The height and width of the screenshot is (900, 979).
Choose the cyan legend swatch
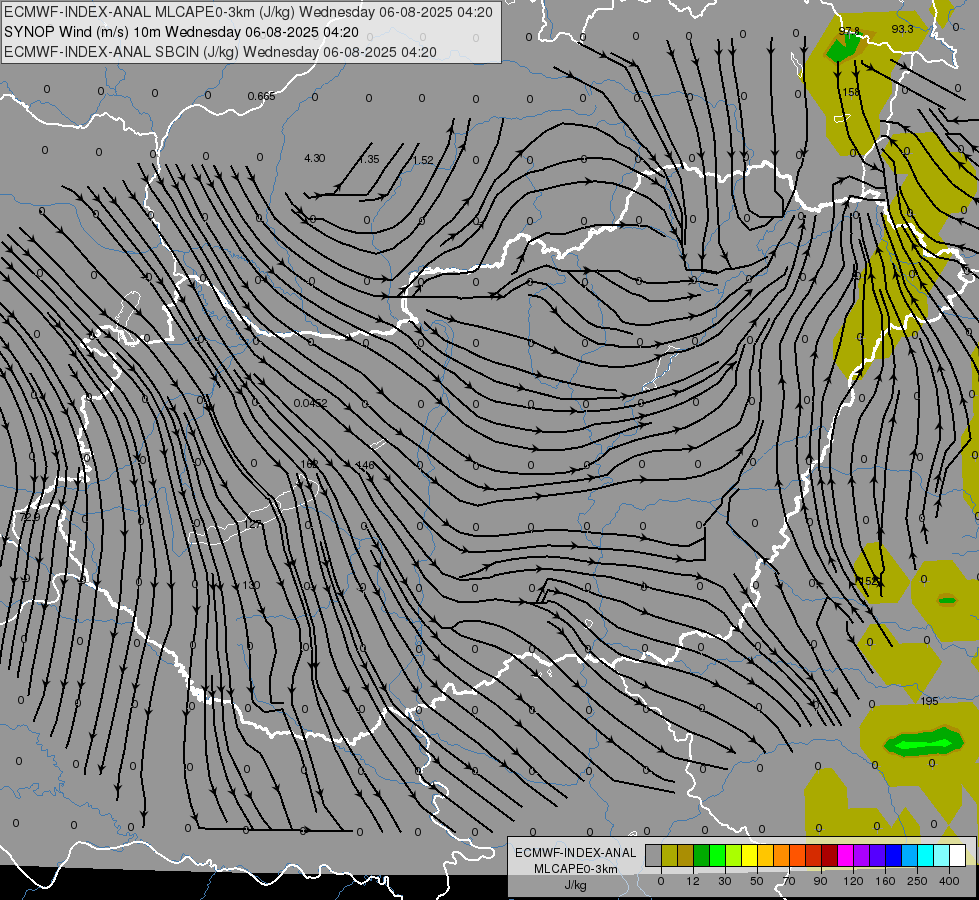(925, 856)
